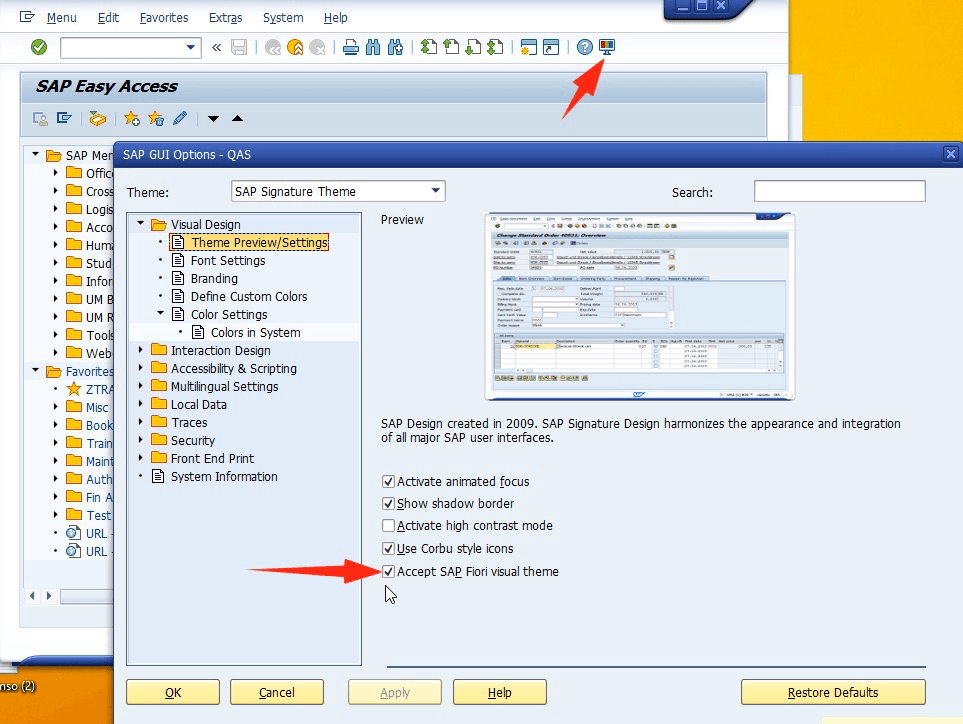
Task: Open the Help menu
Action: point(335,18)
